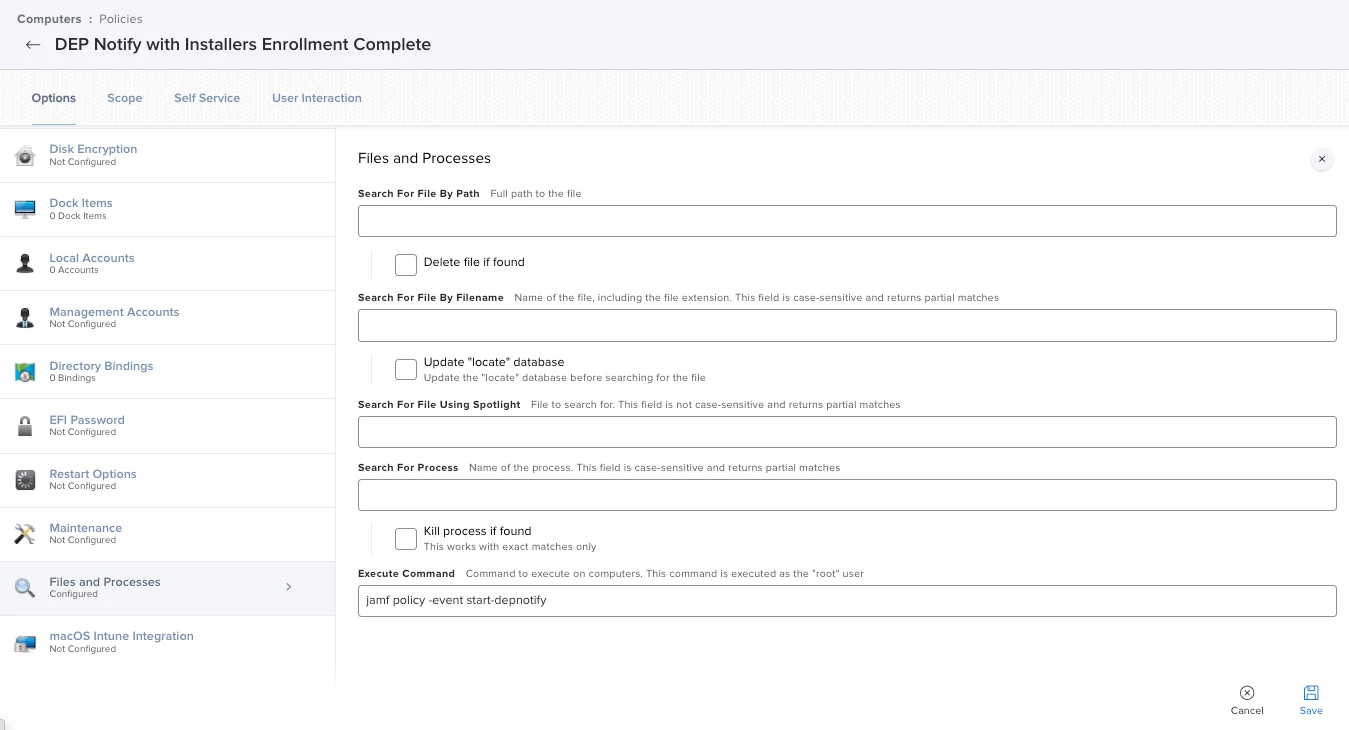Select the macOS Intune Integration label
The width and height of the screenshot is (1349, 730).
(121, 636)
